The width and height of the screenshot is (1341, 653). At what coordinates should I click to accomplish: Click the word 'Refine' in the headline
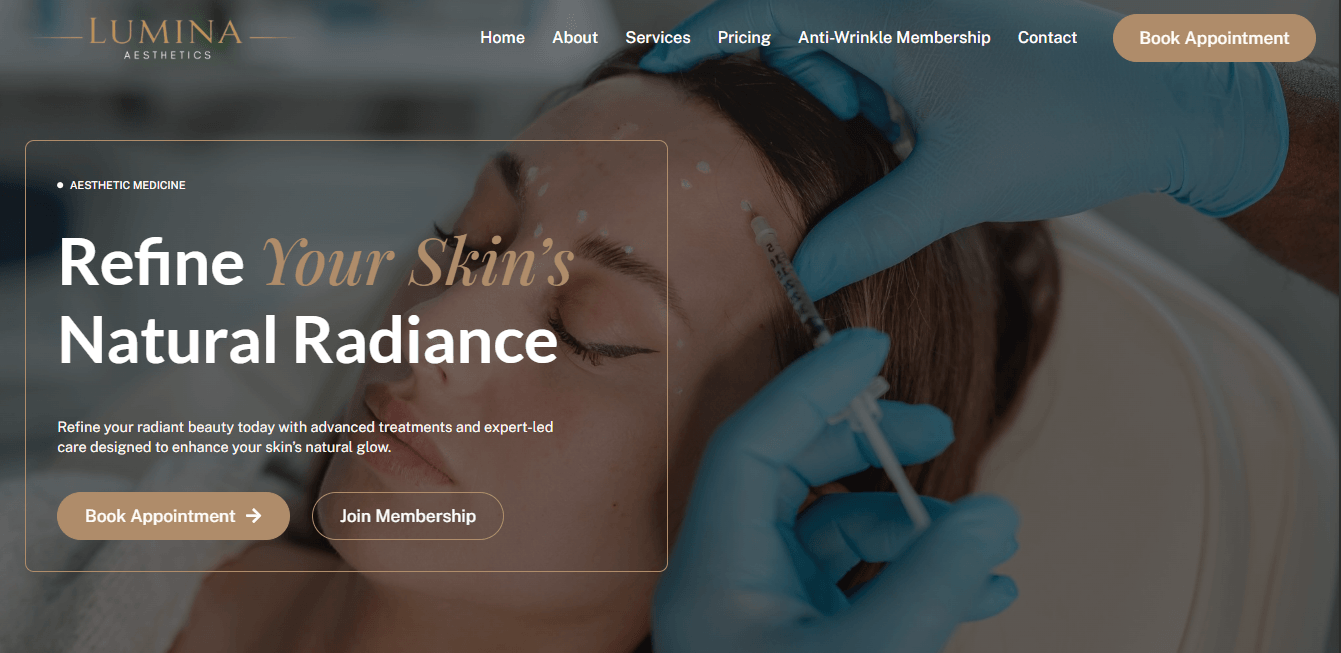pos(151,262)
